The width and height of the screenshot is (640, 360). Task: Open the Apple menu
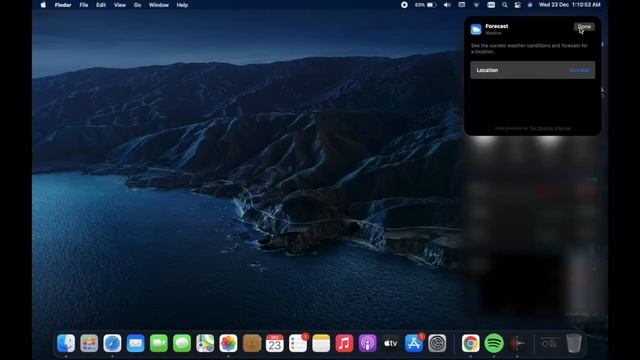[x=43, y=5]
